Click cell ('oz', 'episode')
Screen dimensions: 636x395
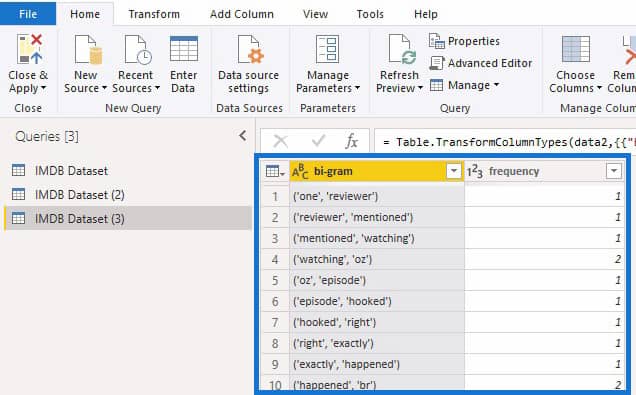coord(377,281)
